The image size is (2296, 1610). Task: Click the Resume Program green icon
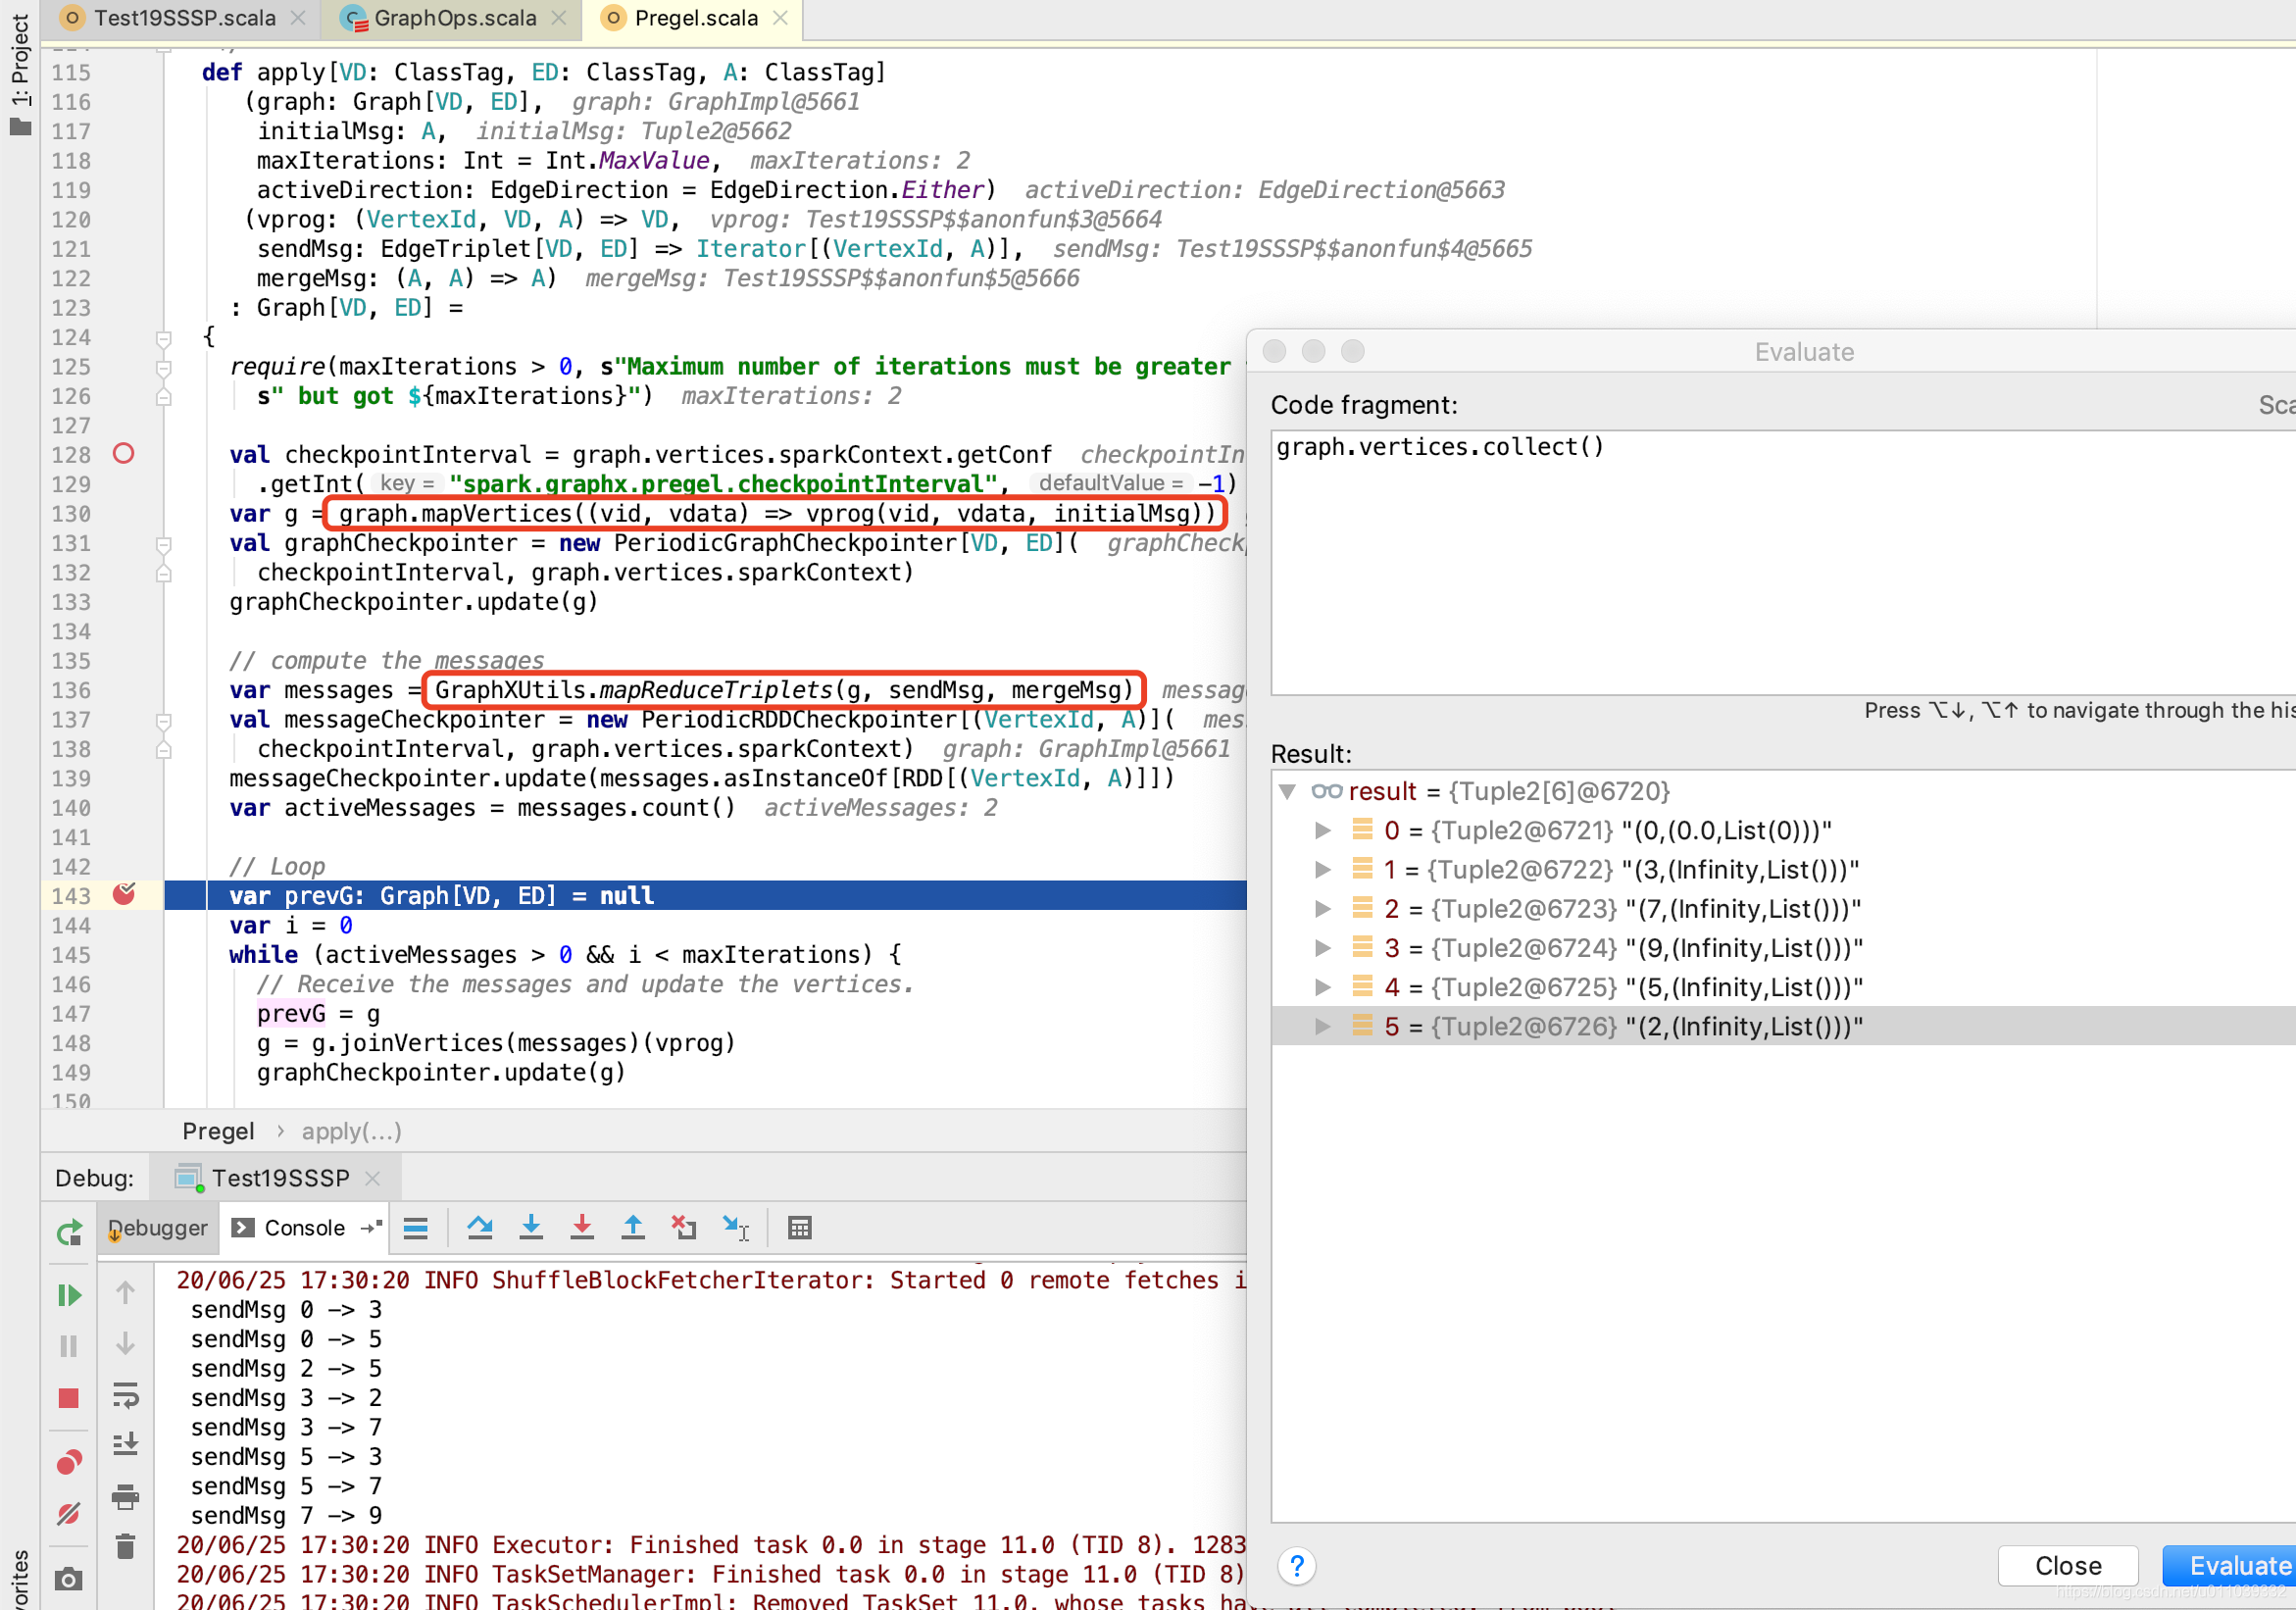pos(68,1296)
